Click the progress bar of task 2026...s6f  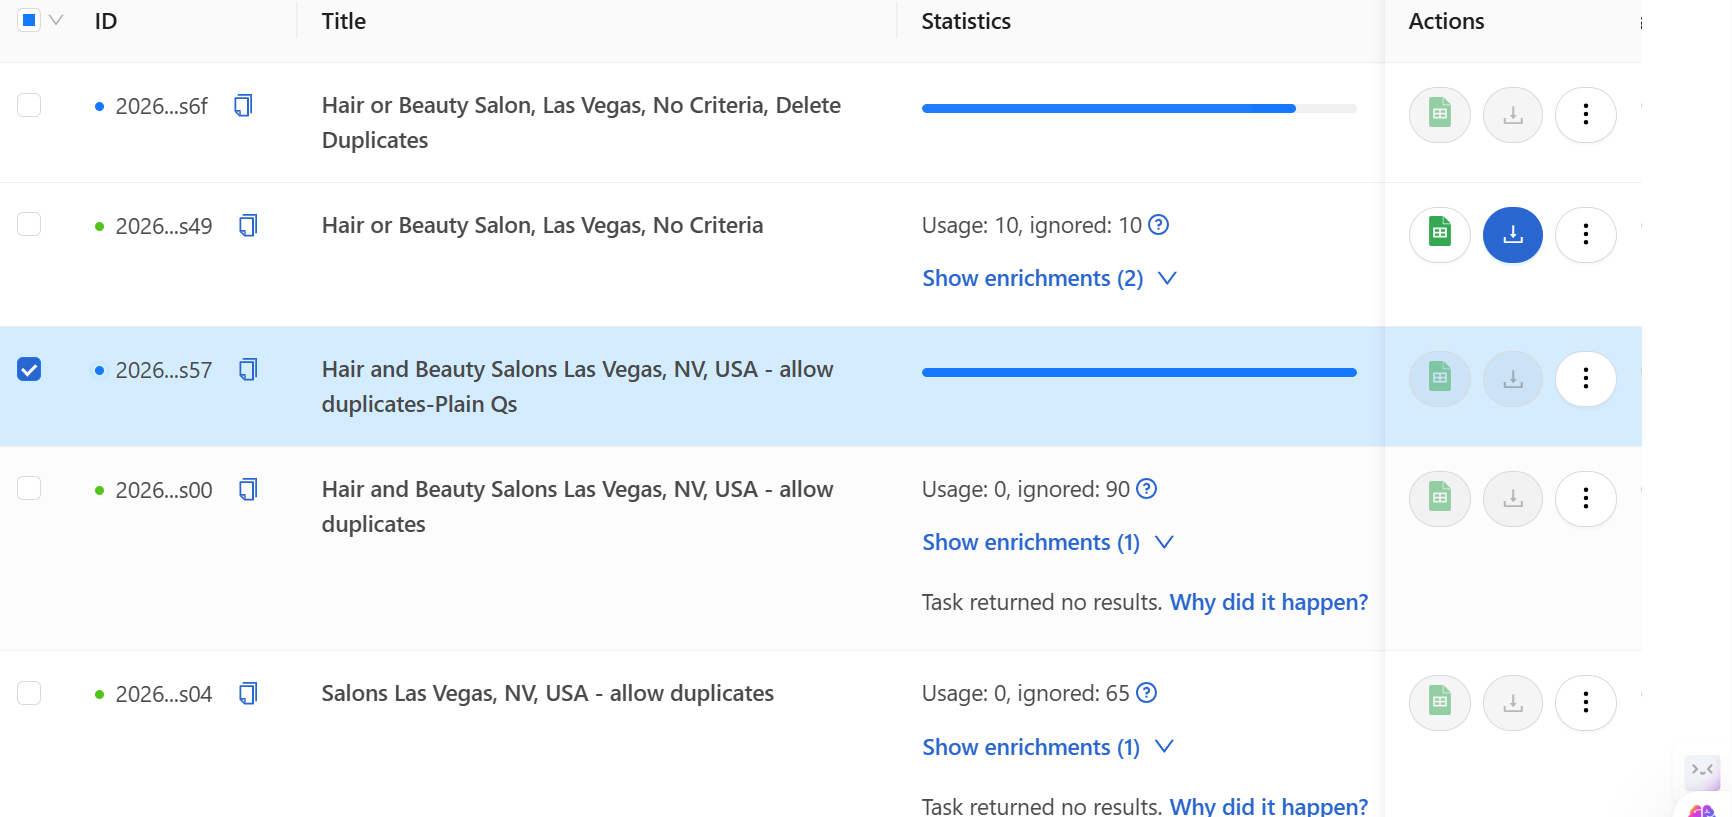coord(1138,108)
